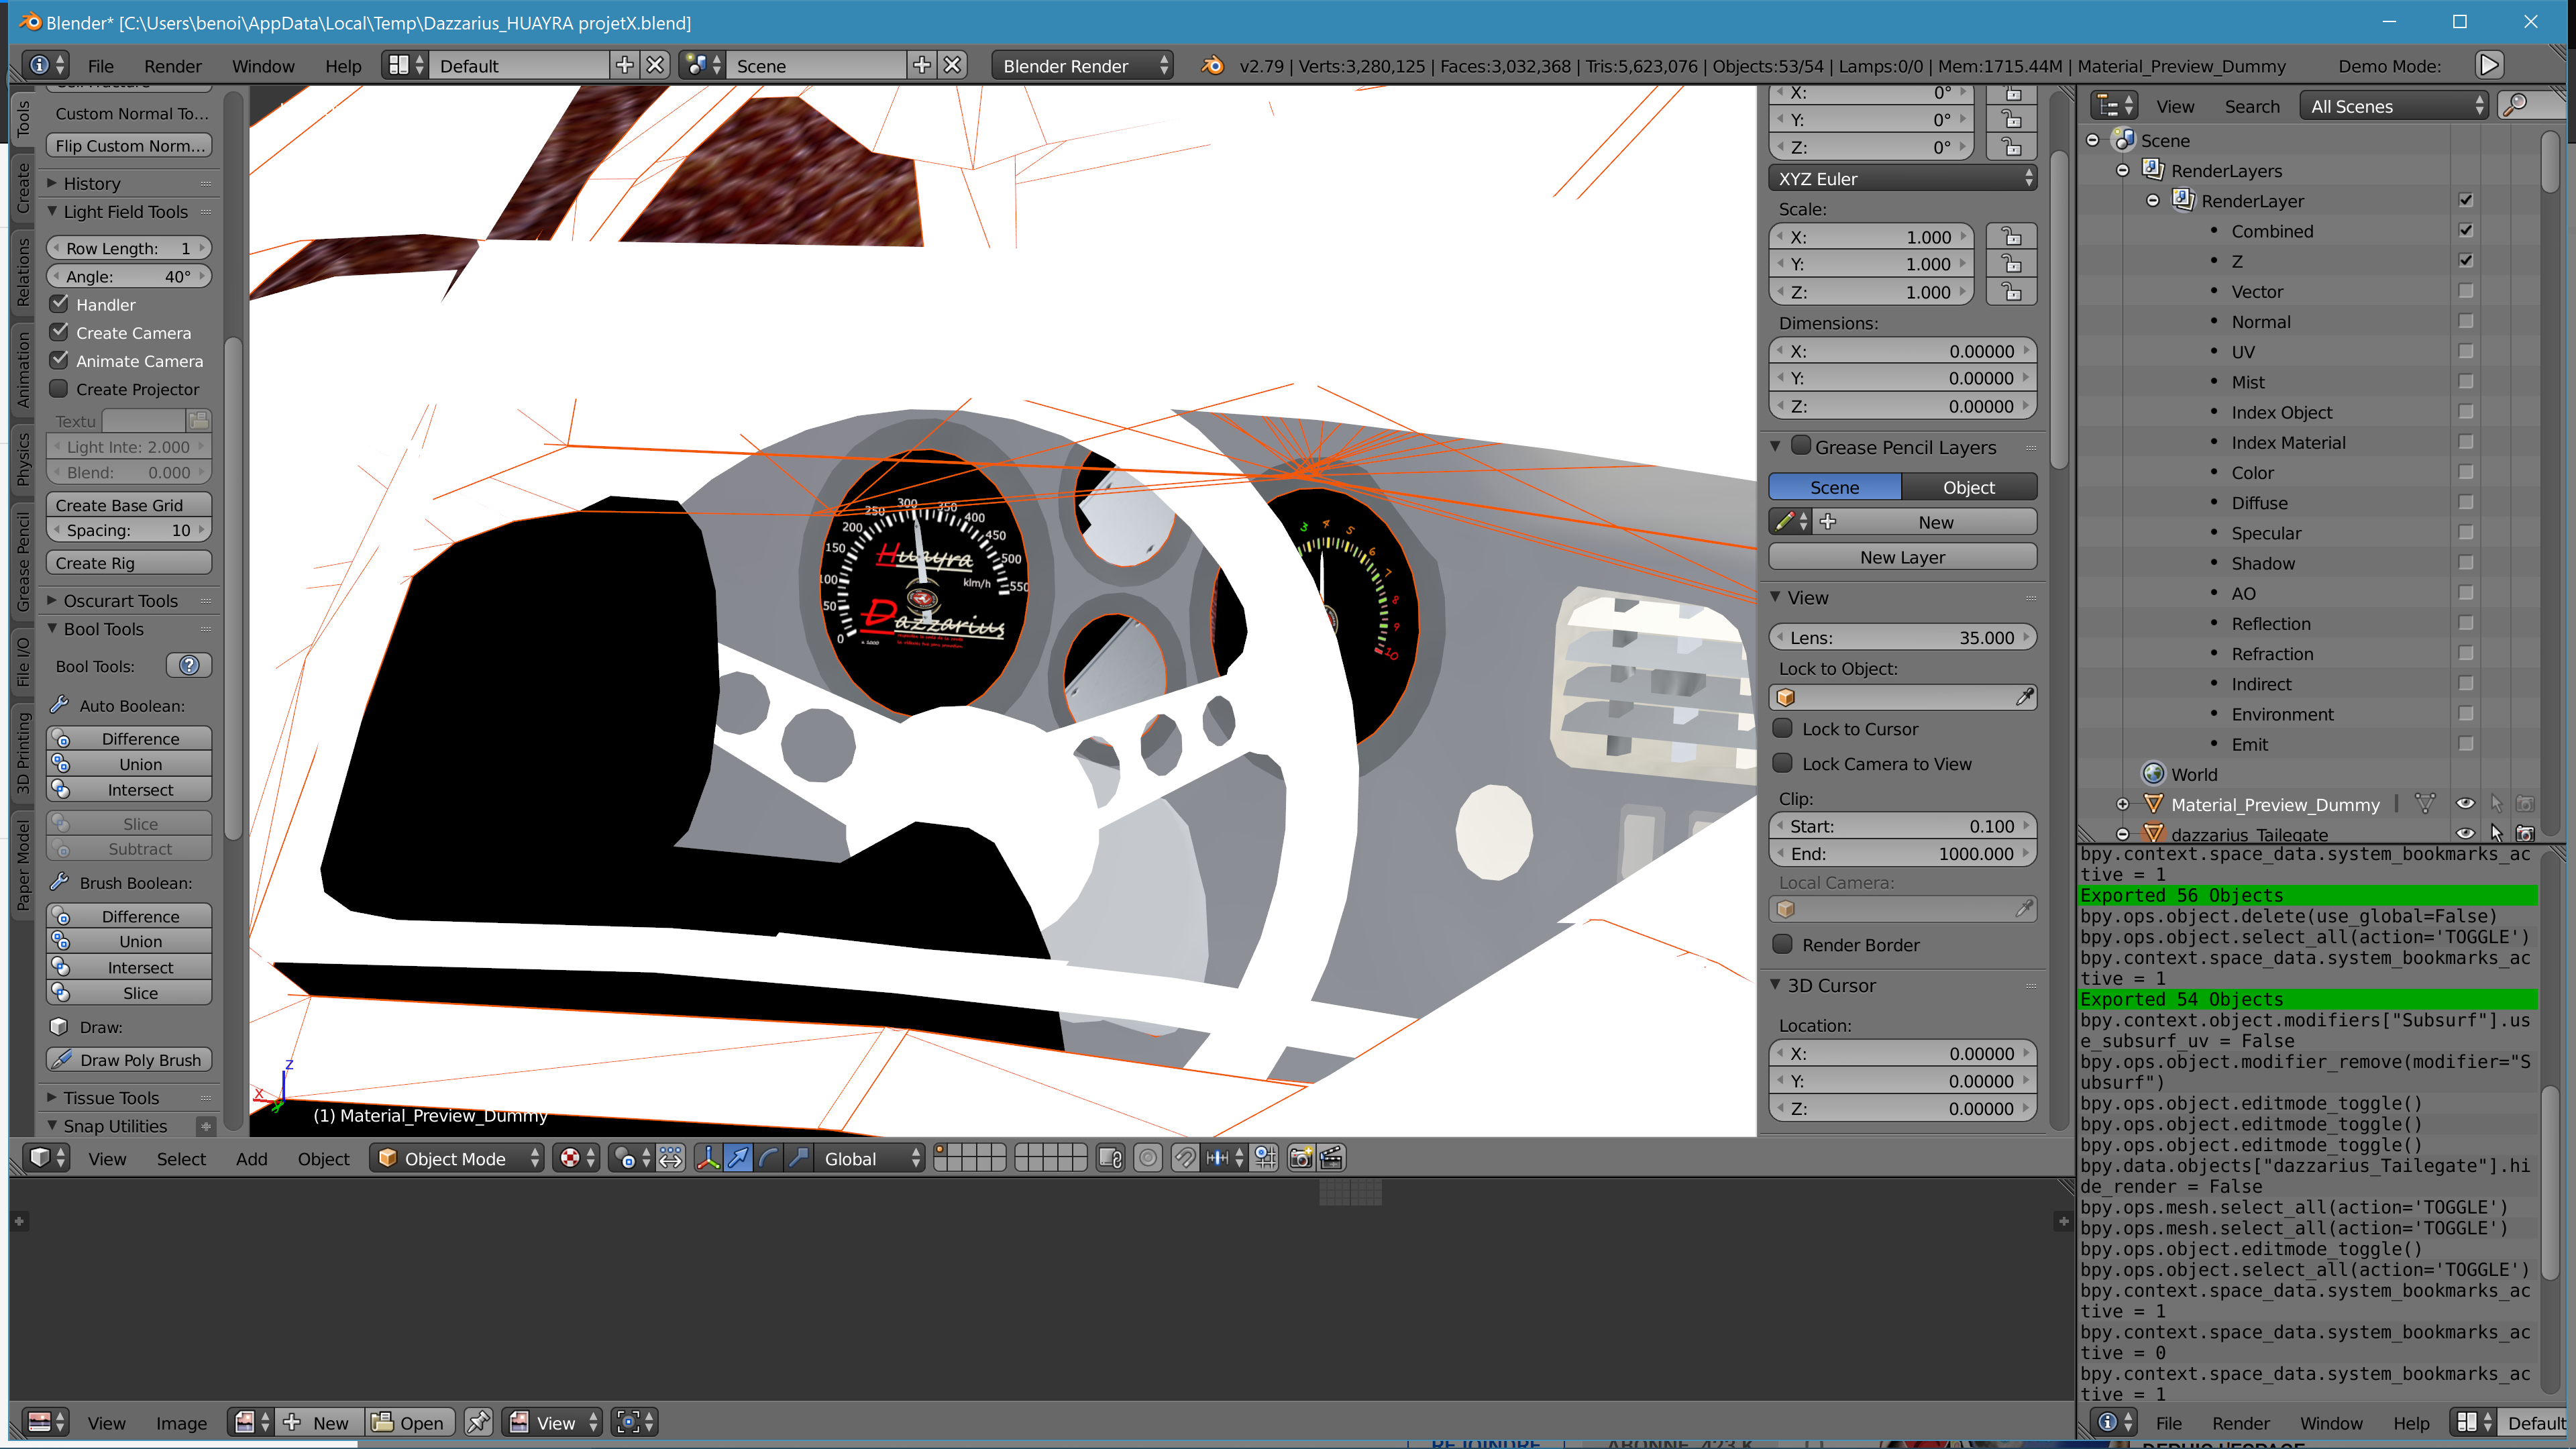Image resolution: width=2576 pixels, height=1449 pixels.
Task: Expand the Oscurart Tools panel
Action: tap(52, 600)
